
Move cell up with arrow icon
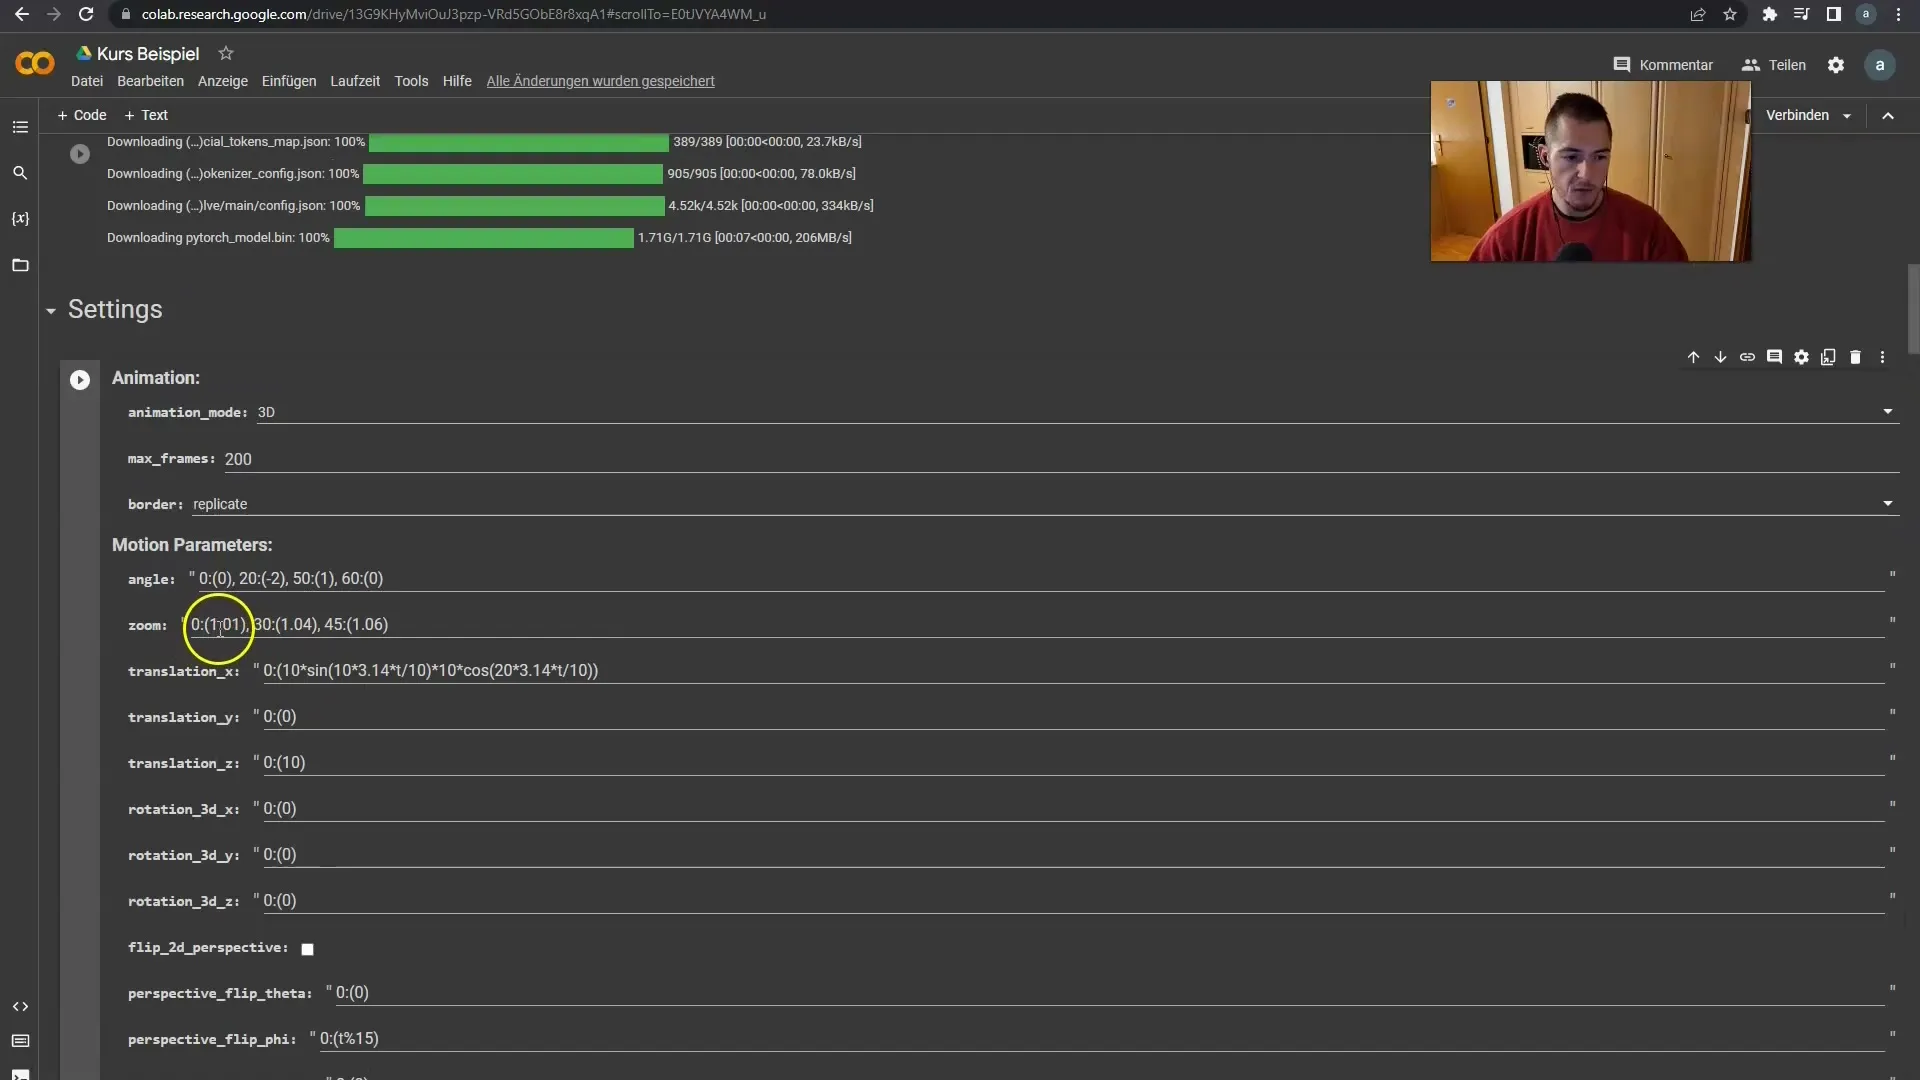click(x=1693, y=357)
